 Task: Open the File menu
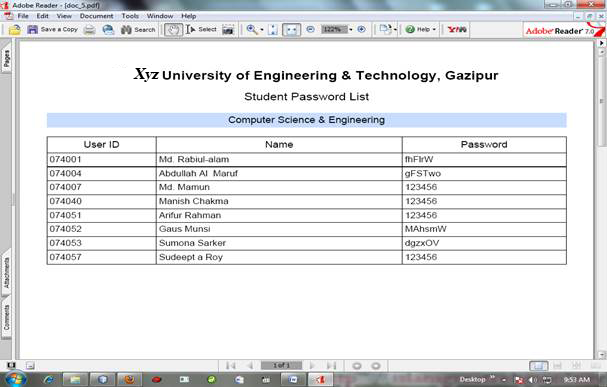pos(23,16)
